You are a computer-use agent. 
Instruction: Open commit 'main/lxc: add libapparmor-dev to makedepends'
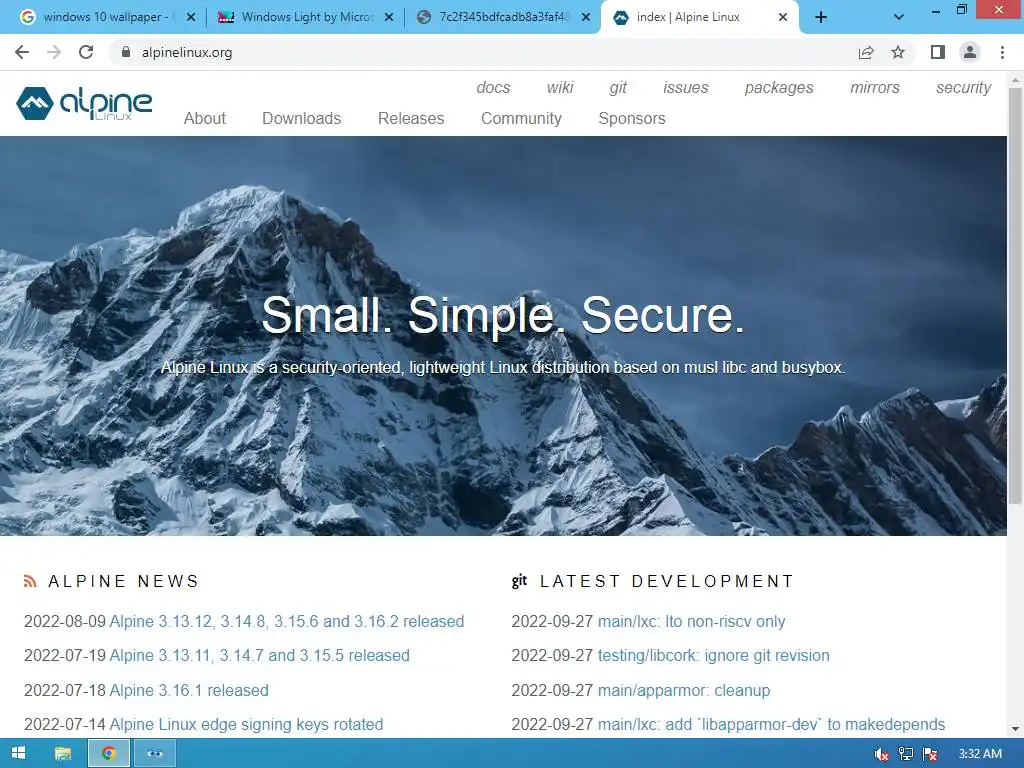coord(771,724)
